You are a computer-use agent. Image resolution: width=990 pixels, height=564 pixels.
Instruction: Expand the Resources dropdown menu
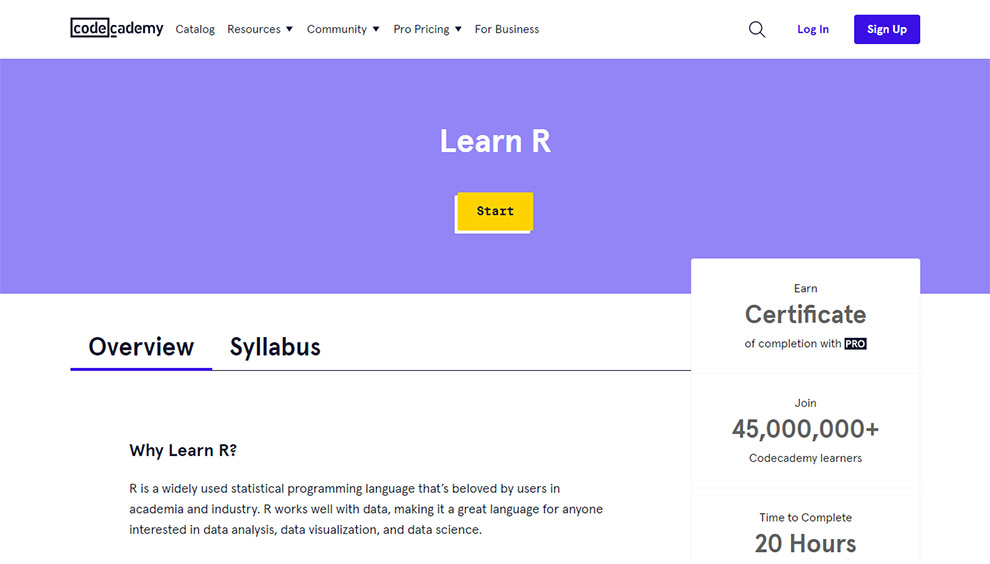coord(259,29)
